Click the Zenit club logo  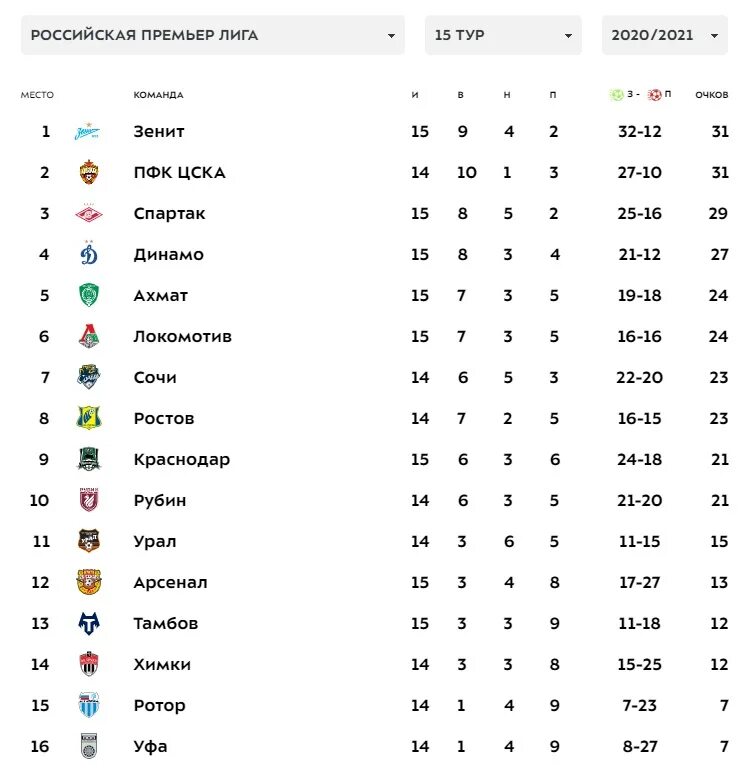click(x=89, y=132)
